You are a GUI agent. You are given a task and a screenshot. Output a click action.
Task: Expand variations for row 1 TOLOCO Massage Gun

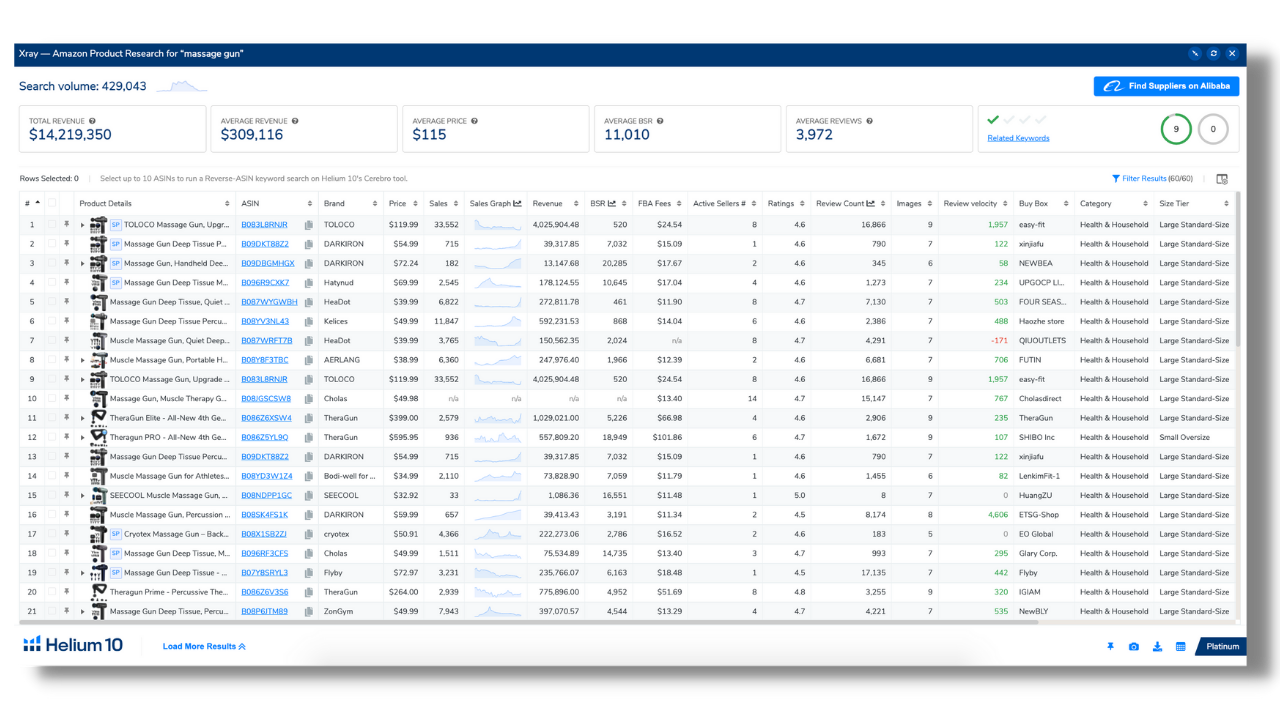point(83,225)
